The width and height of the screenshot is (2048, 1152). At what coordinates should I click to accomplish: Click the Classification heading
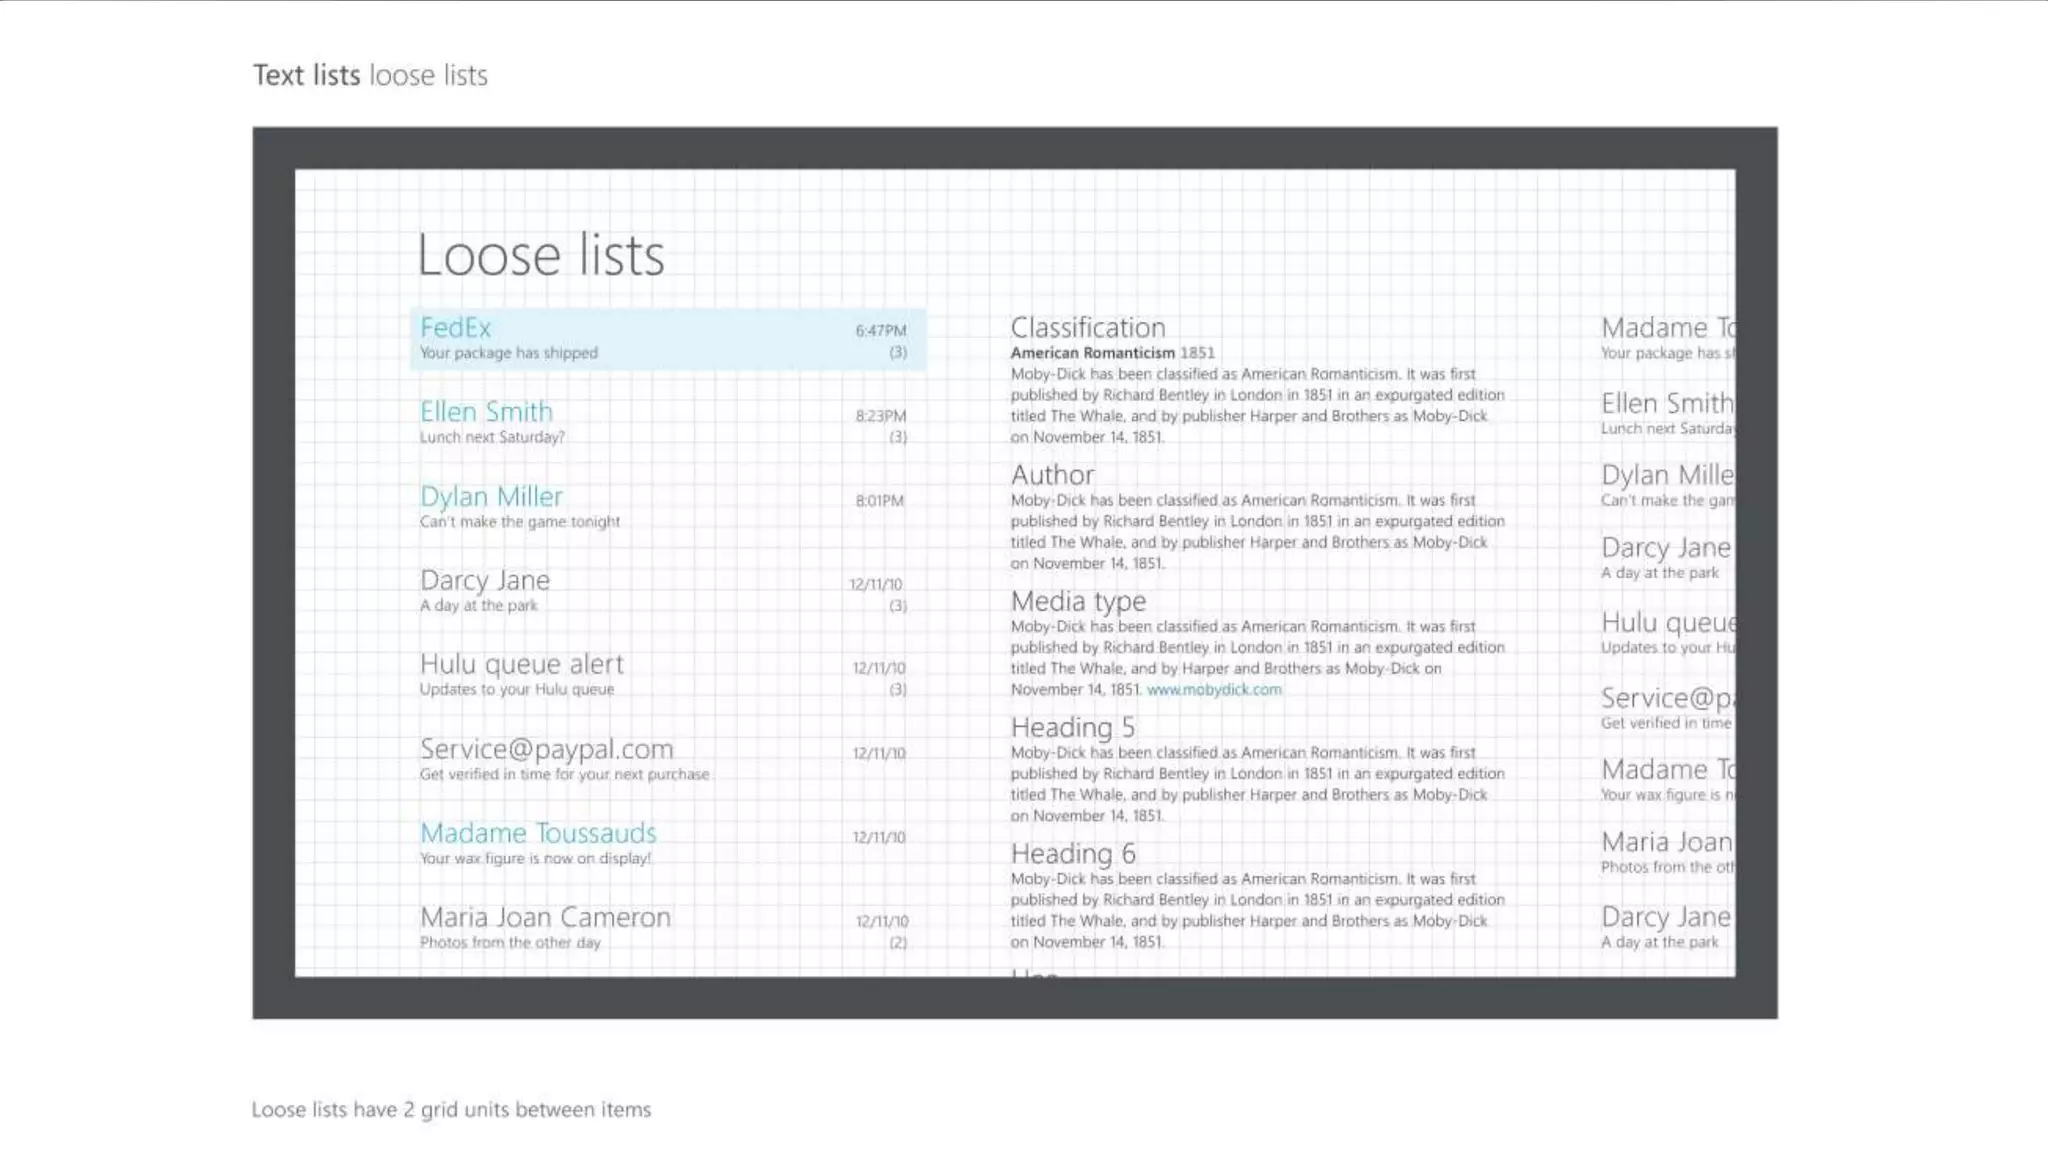pyautogui.click(x=1088, y=328)
